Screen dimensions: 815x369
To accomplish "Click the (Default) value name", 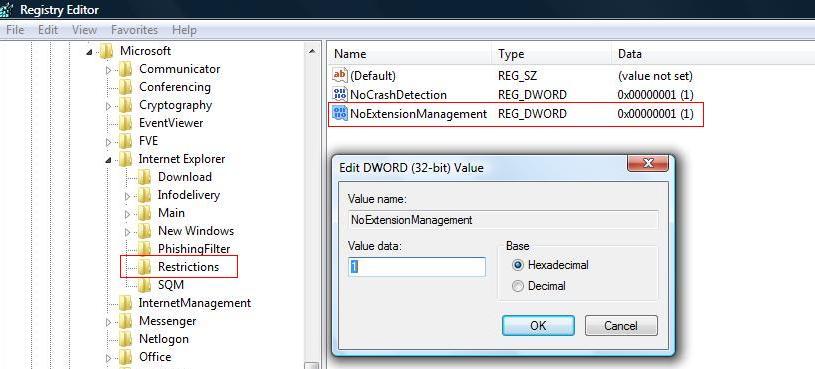I will point(373,76).
